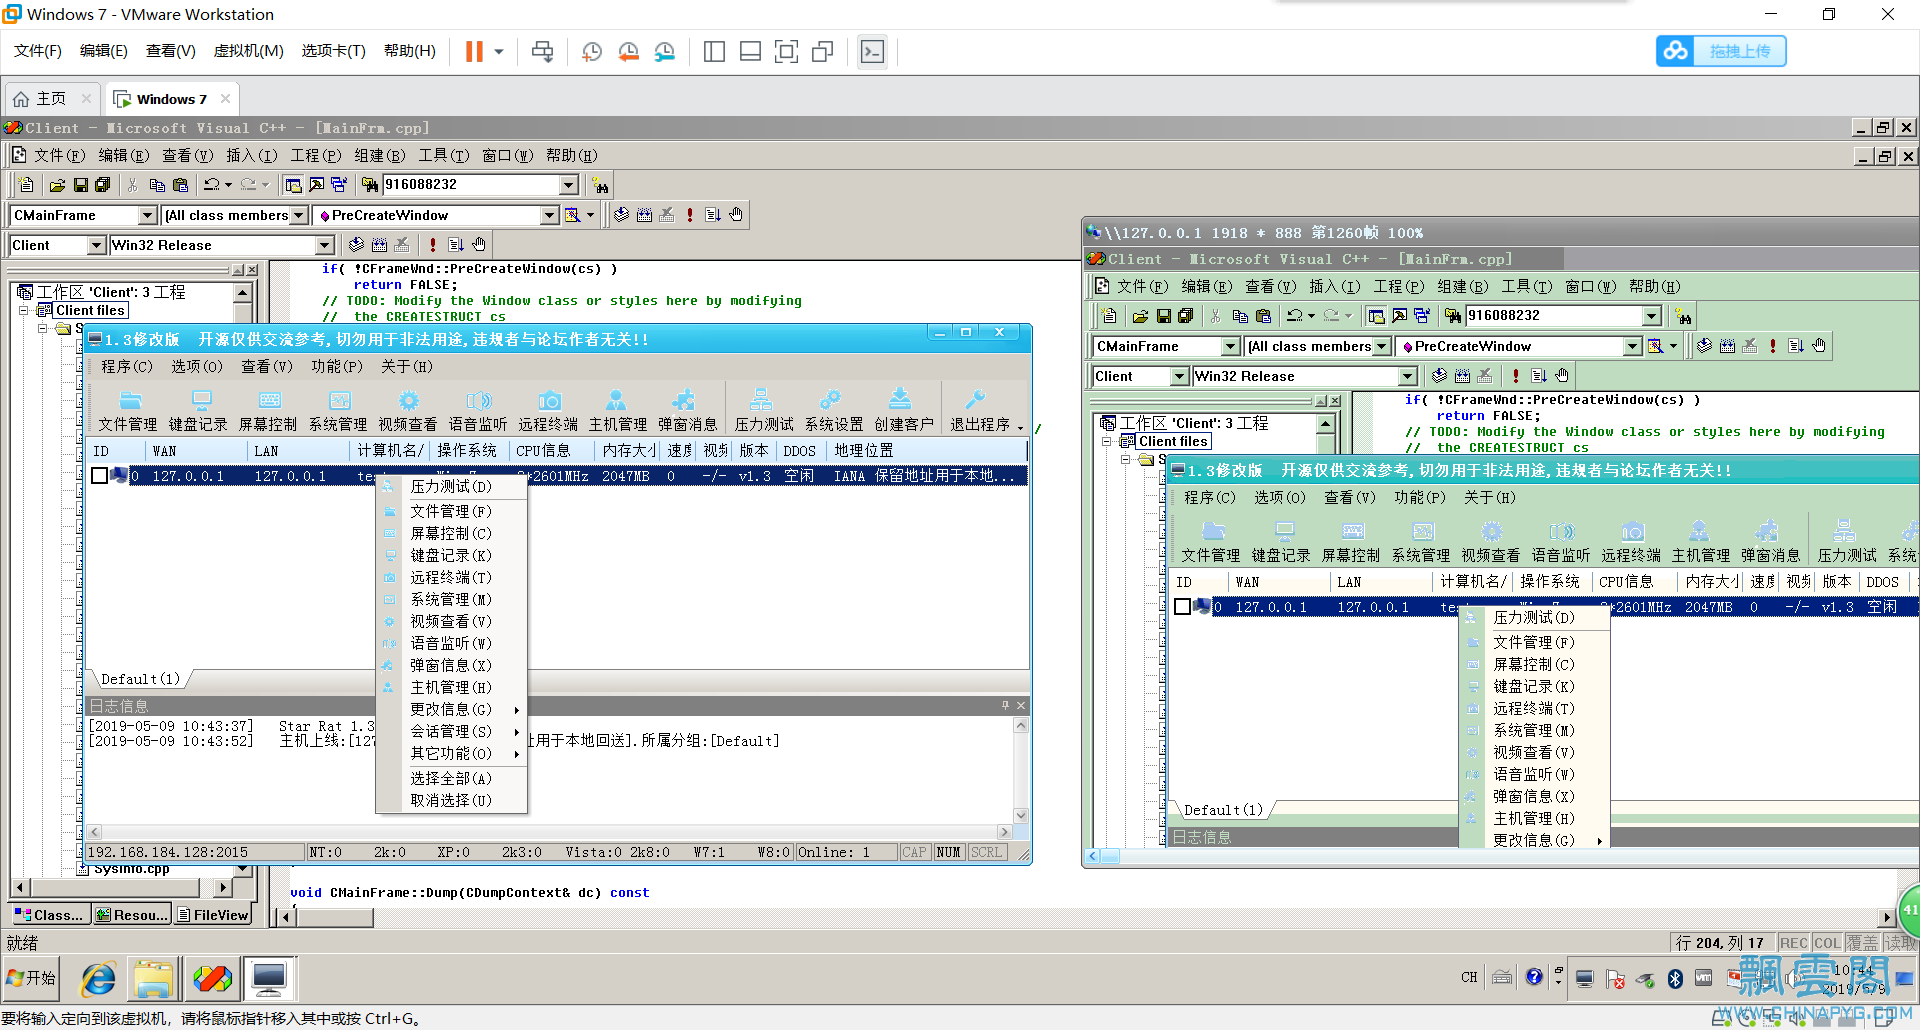Click Execute Program red exclamation icon in WizardBar row

click(690, 215)
